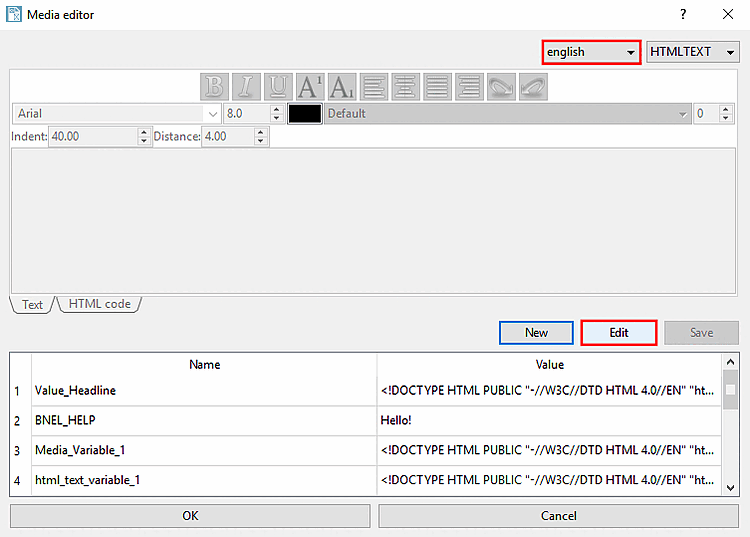The width and height of the screenshot is (750, 537).
Task: Click row number 2 header
Action: click(x=17, y=421)
